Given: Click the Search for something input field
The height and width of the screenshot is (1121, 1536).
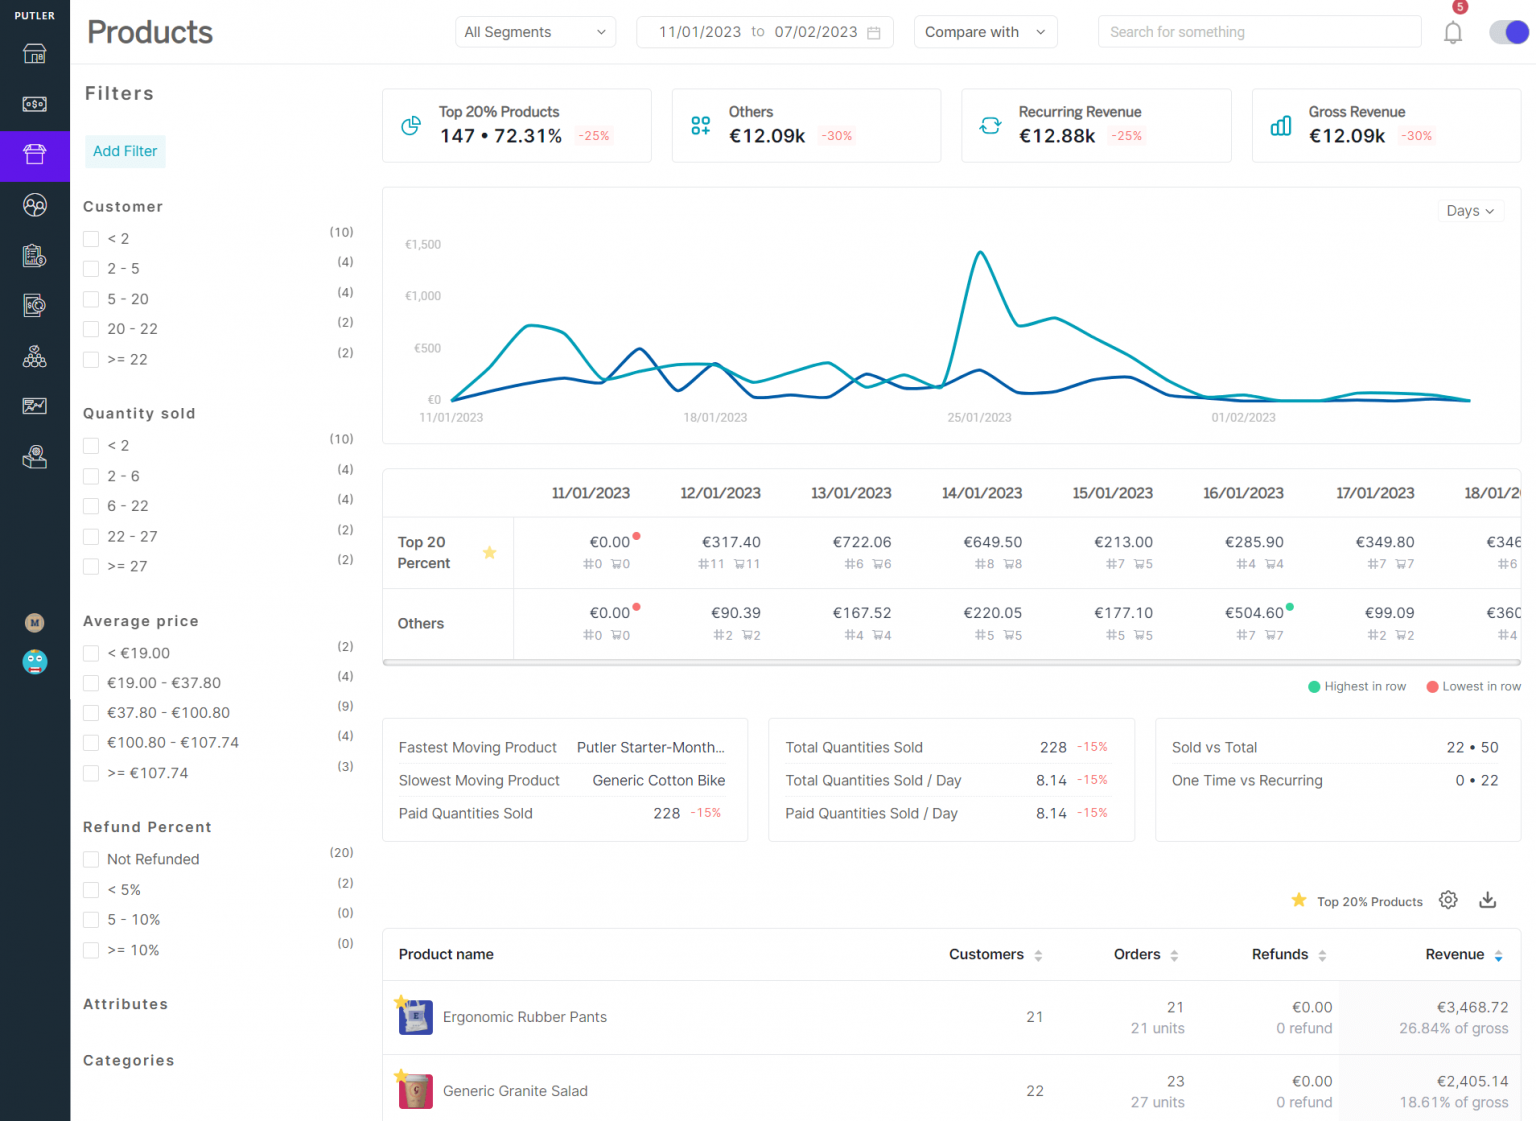Looking at the screenshot, I should pos(1259,31).
